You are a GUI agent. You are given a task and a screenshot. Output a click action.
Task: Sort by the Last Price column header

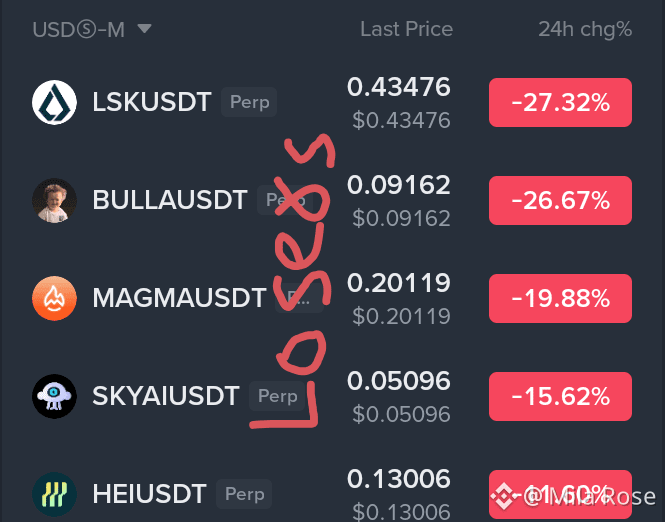pos(406,29)
